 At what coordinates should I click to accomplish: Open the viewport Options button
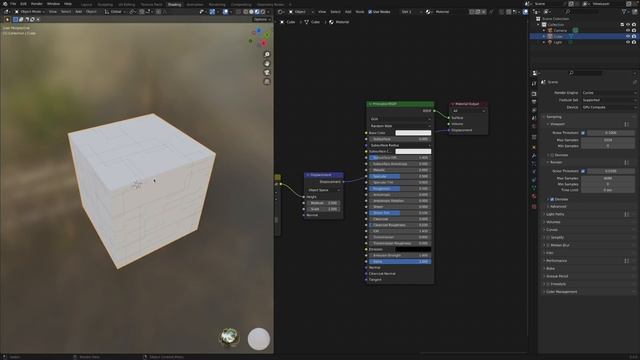click(261, 19)
